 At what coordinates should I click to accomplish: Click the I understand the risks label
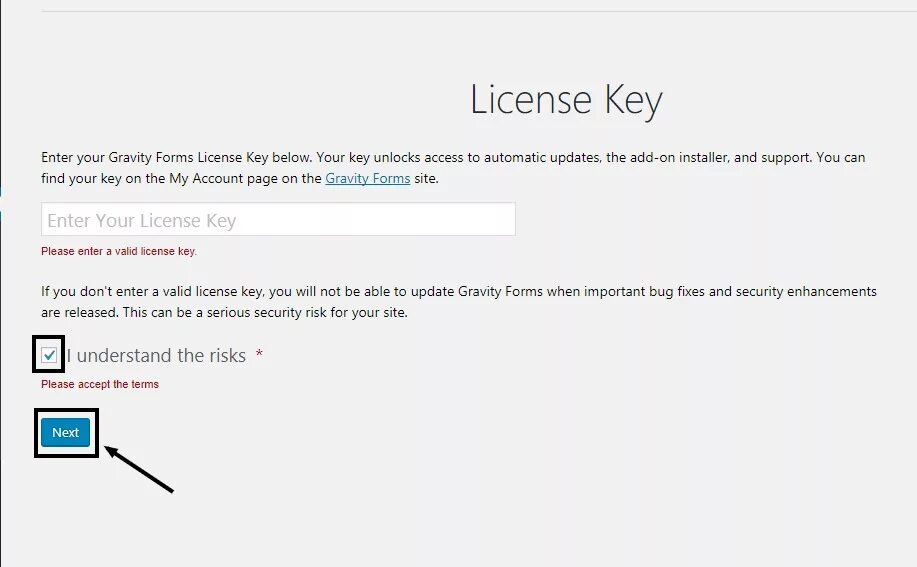pos(156,355)
